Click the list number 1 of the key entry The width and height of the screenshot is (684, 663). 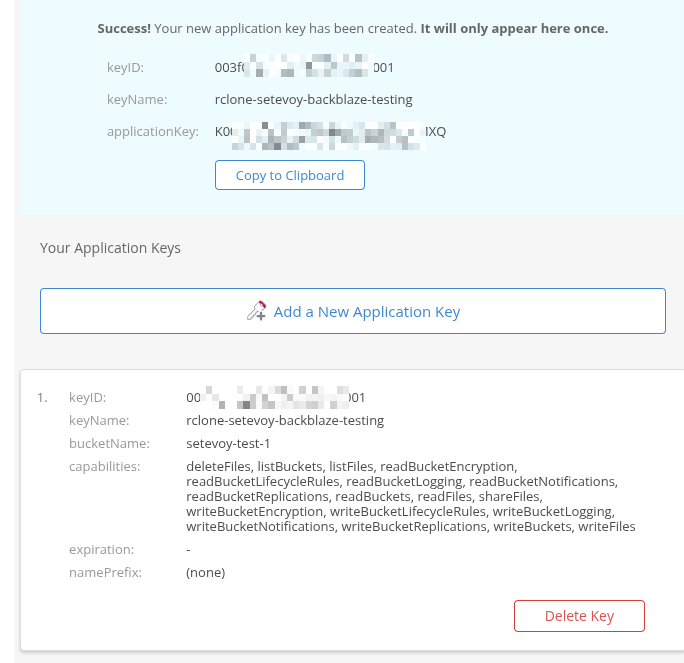pyautogui.click(x=42, y=397)
